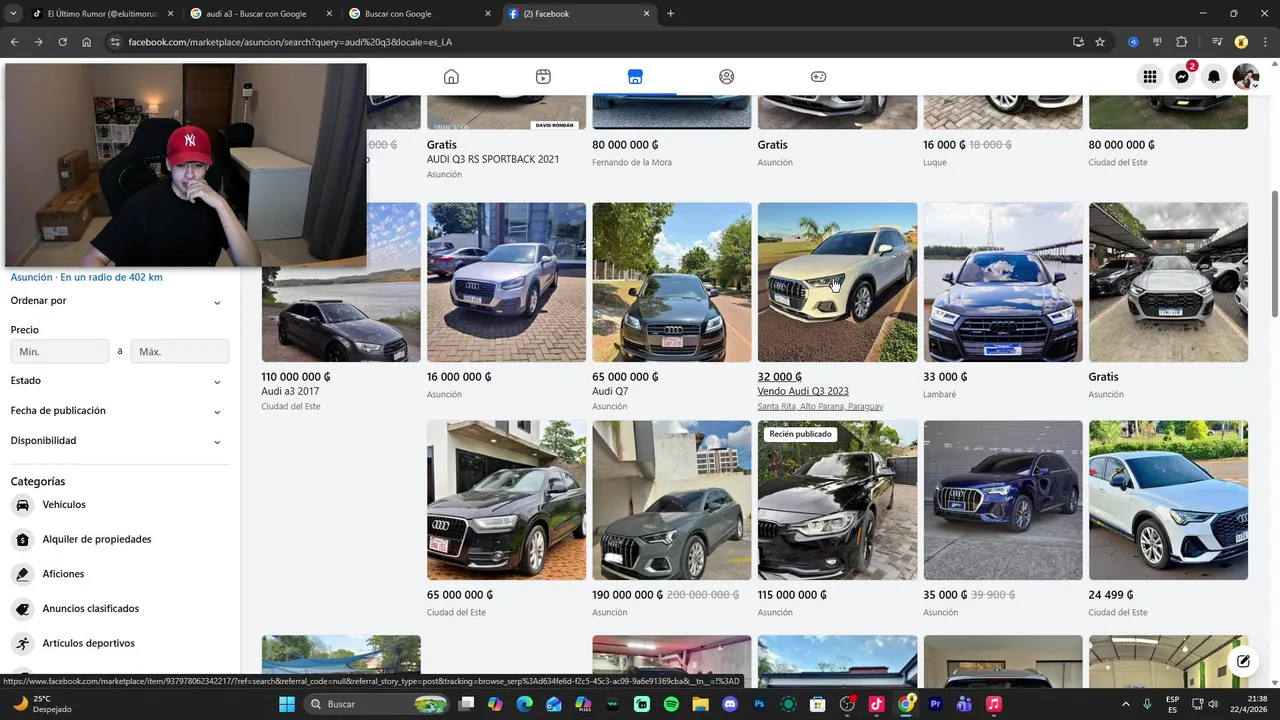The image size is (1280, 720).
Task: Open the Gaming controller icon
Action: click(818, 77)
